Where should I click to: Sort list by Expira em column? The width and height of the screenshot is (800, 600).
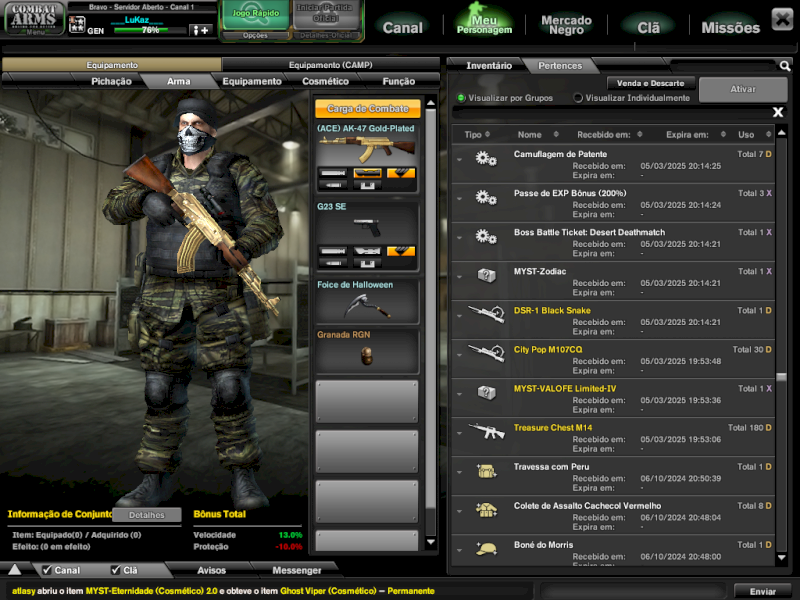click(x=695, y=135)
